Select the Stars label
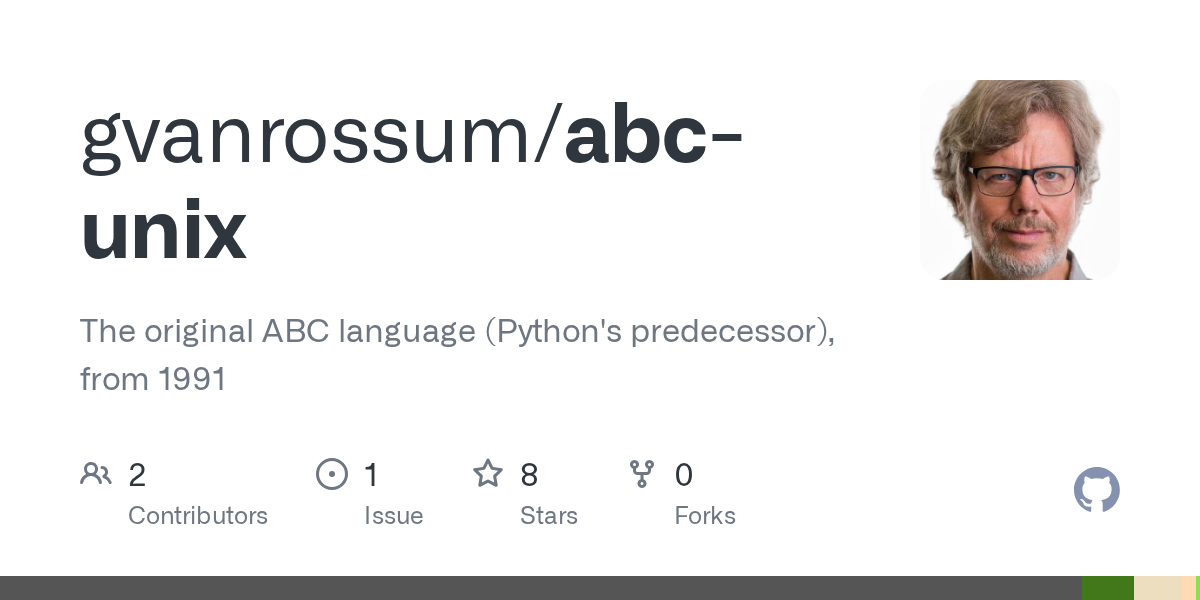This screenshot has width=1200, height=600. pos(548,516)
